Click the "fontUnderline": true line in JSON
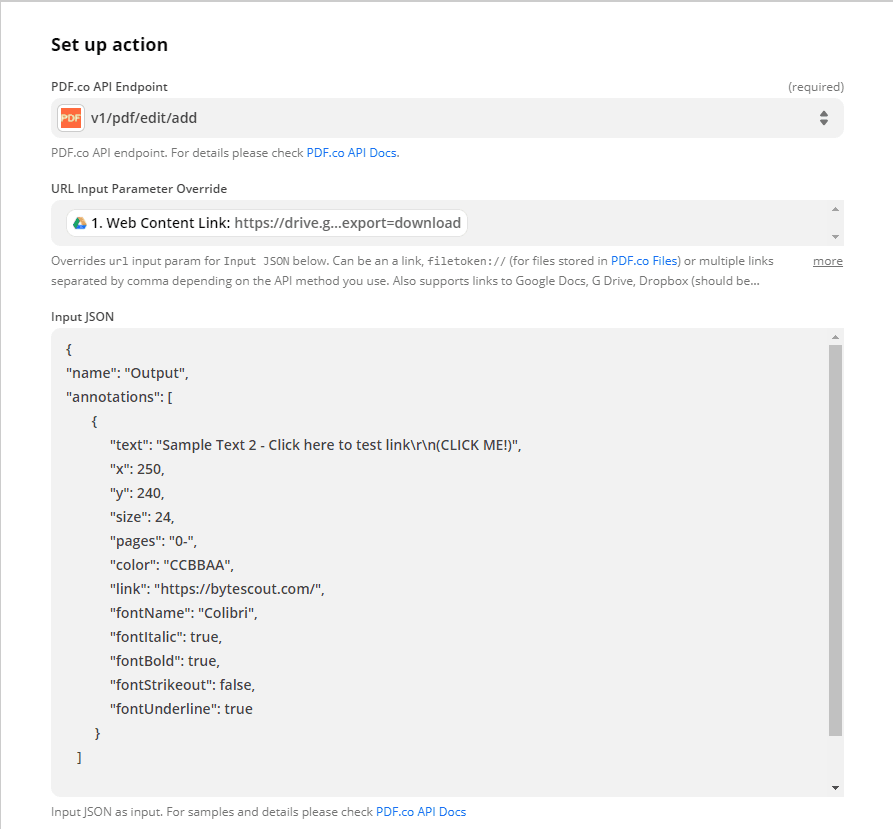The image size is (893, 829). point(181,709)
